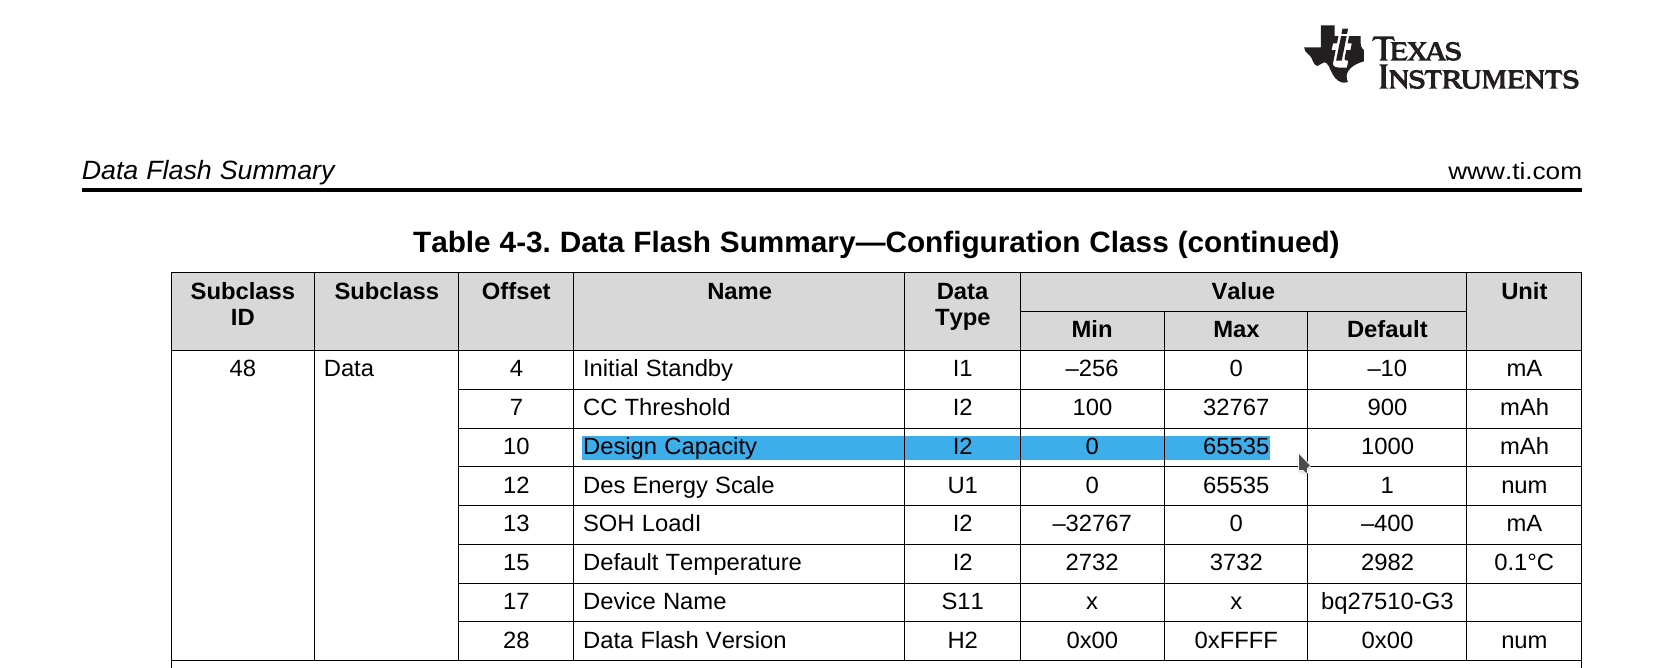
Task: Select the SOH LoadI min value –32767
Action: tap(1092, 524)
